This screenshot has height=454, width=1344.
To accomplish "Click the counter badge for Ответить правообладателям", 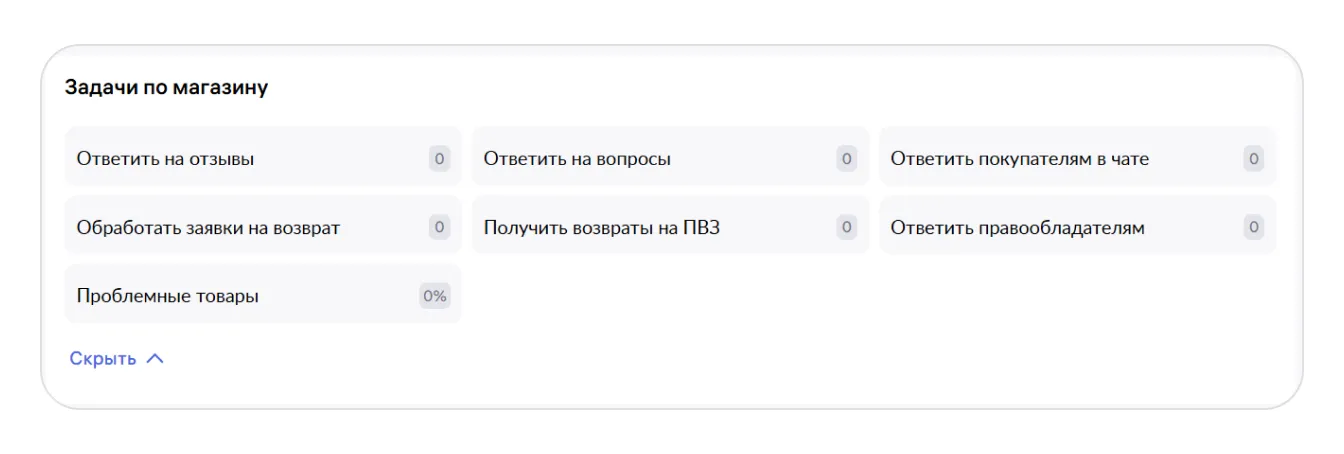I will (x=1253, y=227).
